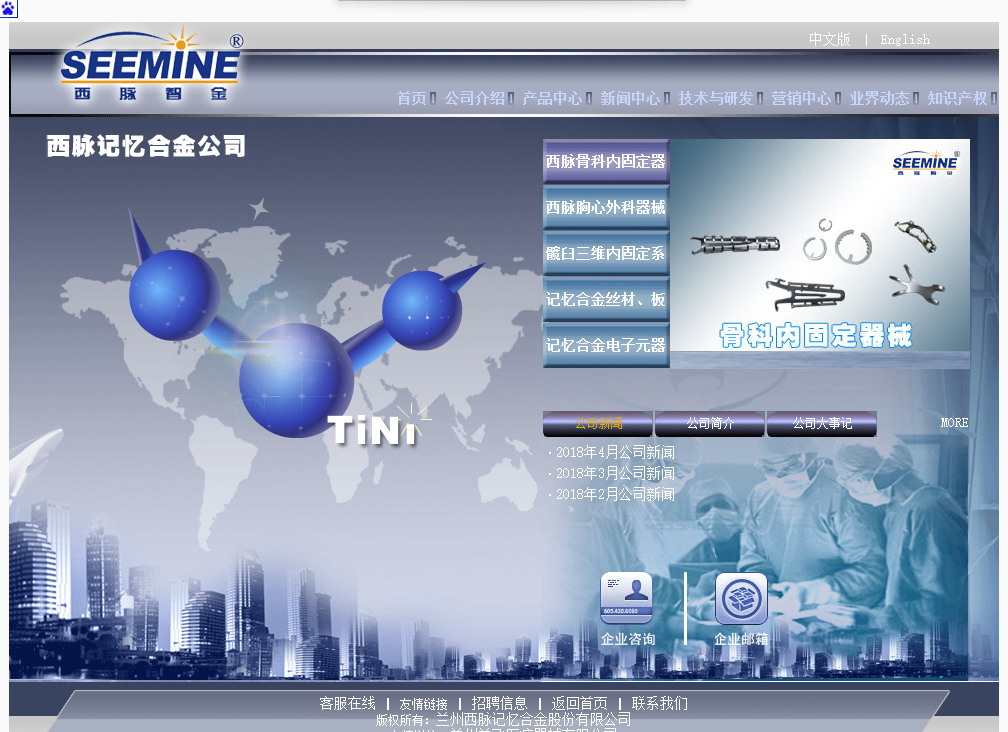Click the 骨科内固定器械 product banner image
The width and height of the screenshot is (1008, 732).
click(x=820, y=254)
